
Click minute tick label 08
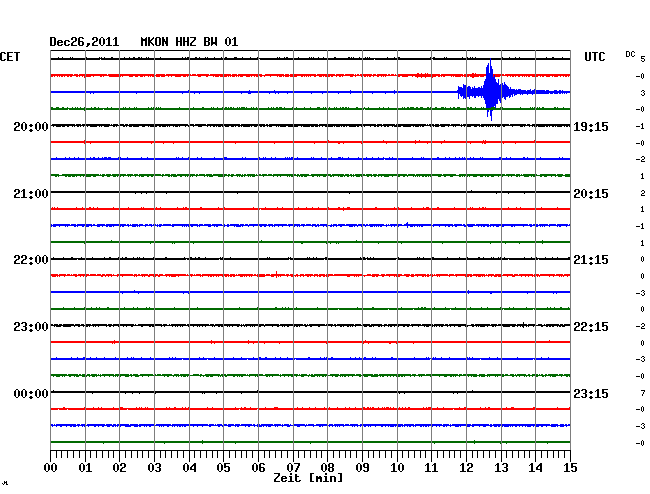point(327,468)
